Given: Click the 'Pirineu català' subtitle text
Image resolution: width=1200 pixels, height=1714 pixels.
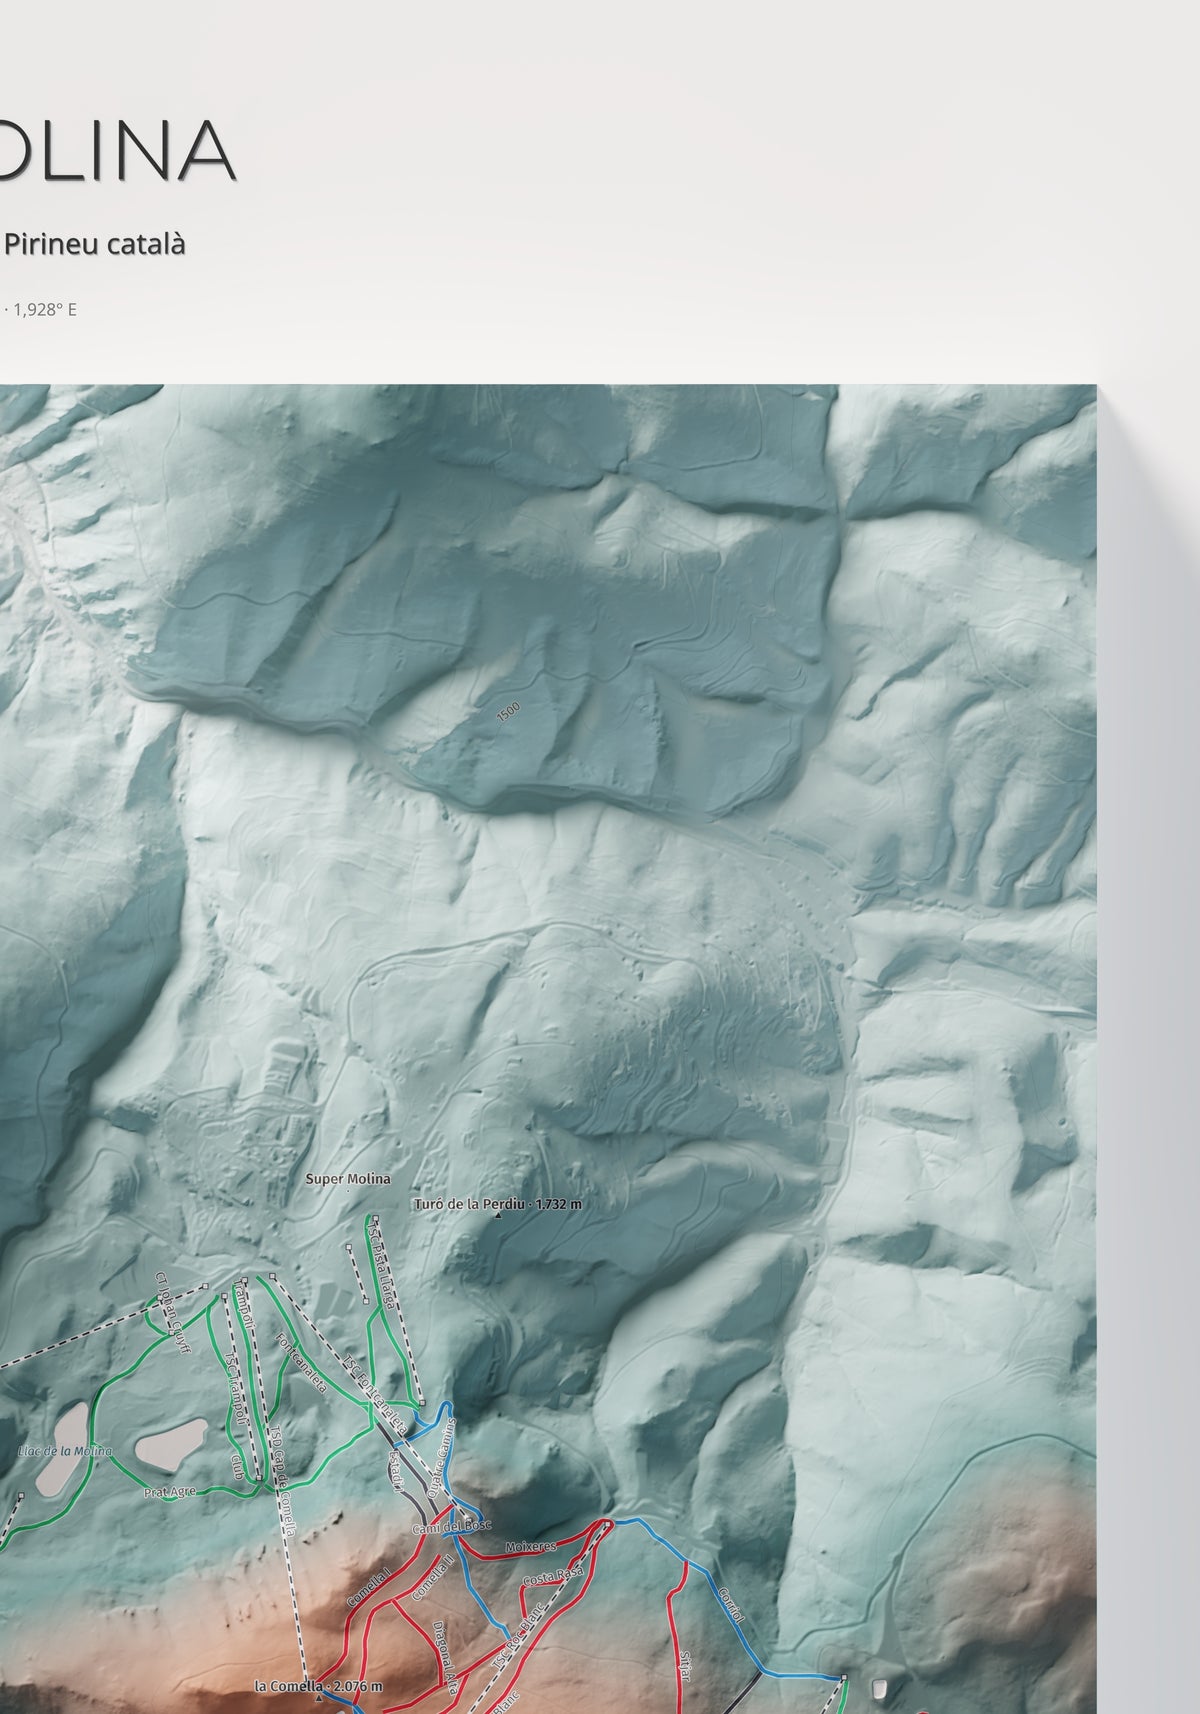Looking at the screenshot, I should tap(95, 244).
